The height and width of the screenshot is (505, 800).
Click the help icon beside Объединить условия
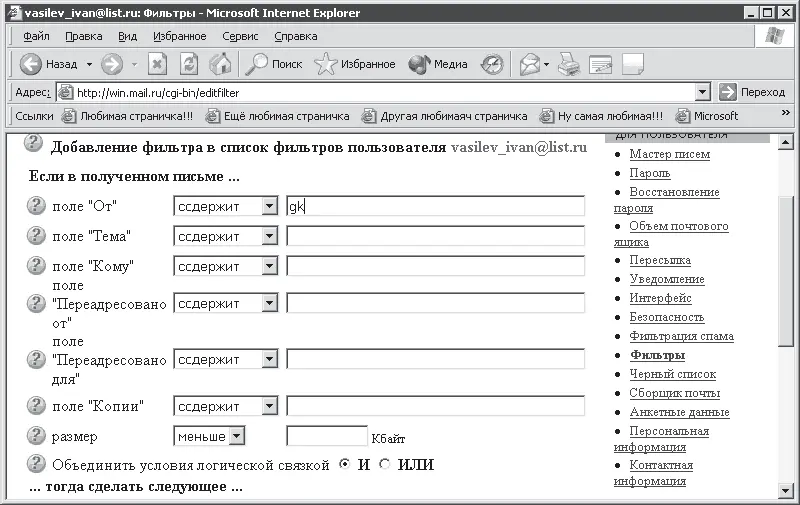pos(36,464)
